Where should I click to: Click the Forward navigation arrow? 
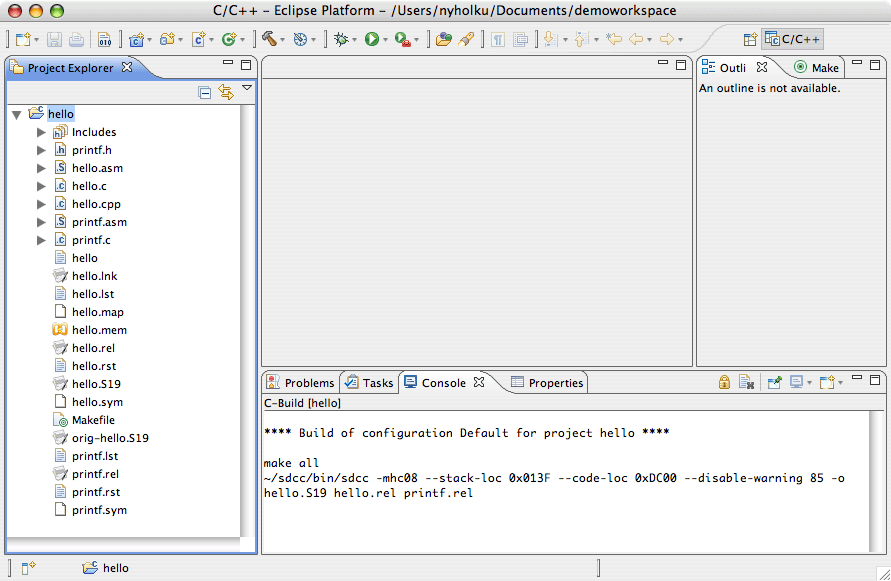click(x=667, y=39)
